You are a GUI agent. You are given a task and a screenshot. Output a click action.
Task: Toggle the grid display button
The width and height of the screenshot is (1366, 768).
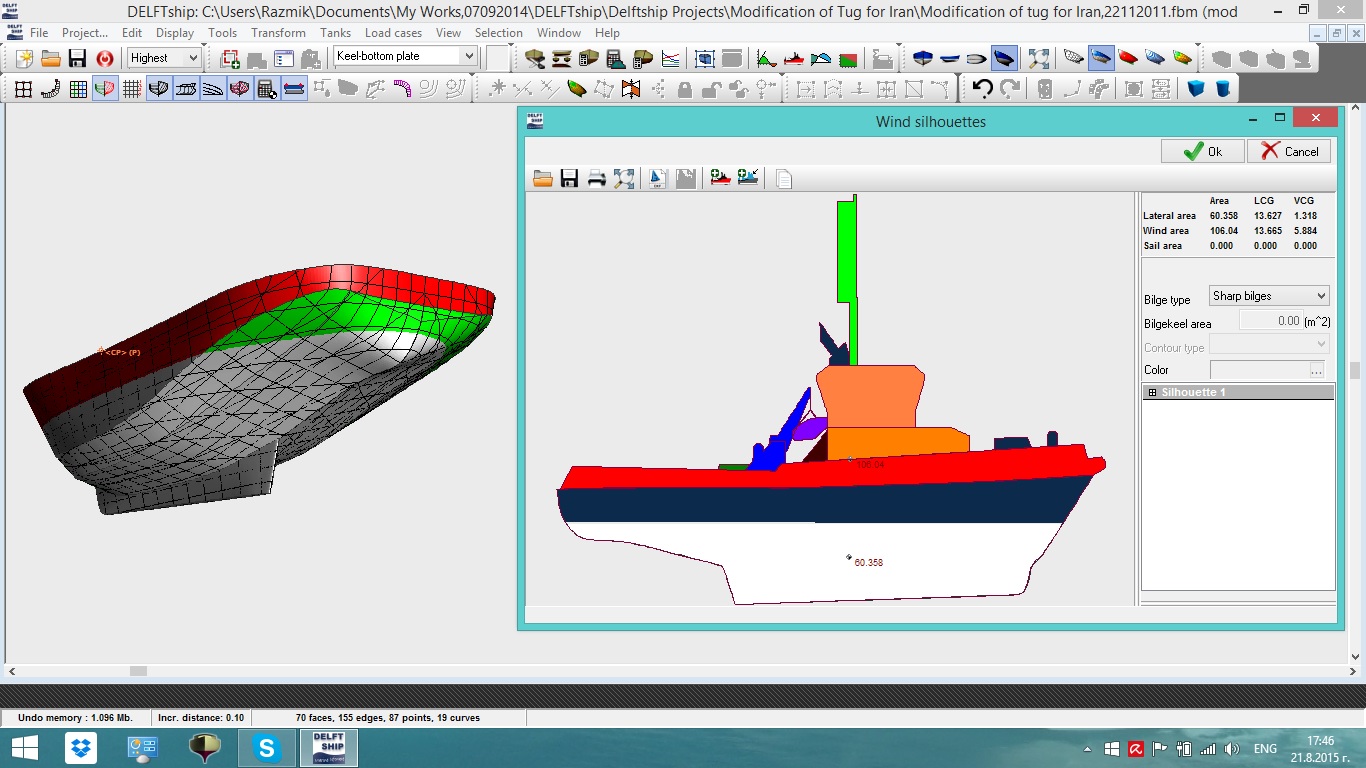pyautogui.click(x=132, y=89)
